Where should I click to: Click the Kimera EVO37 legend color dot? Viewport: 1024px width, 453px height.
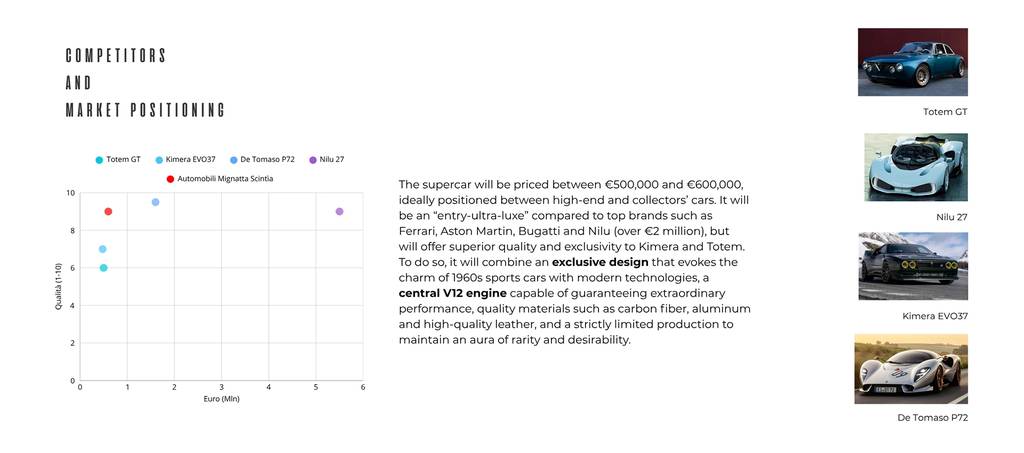159,160
